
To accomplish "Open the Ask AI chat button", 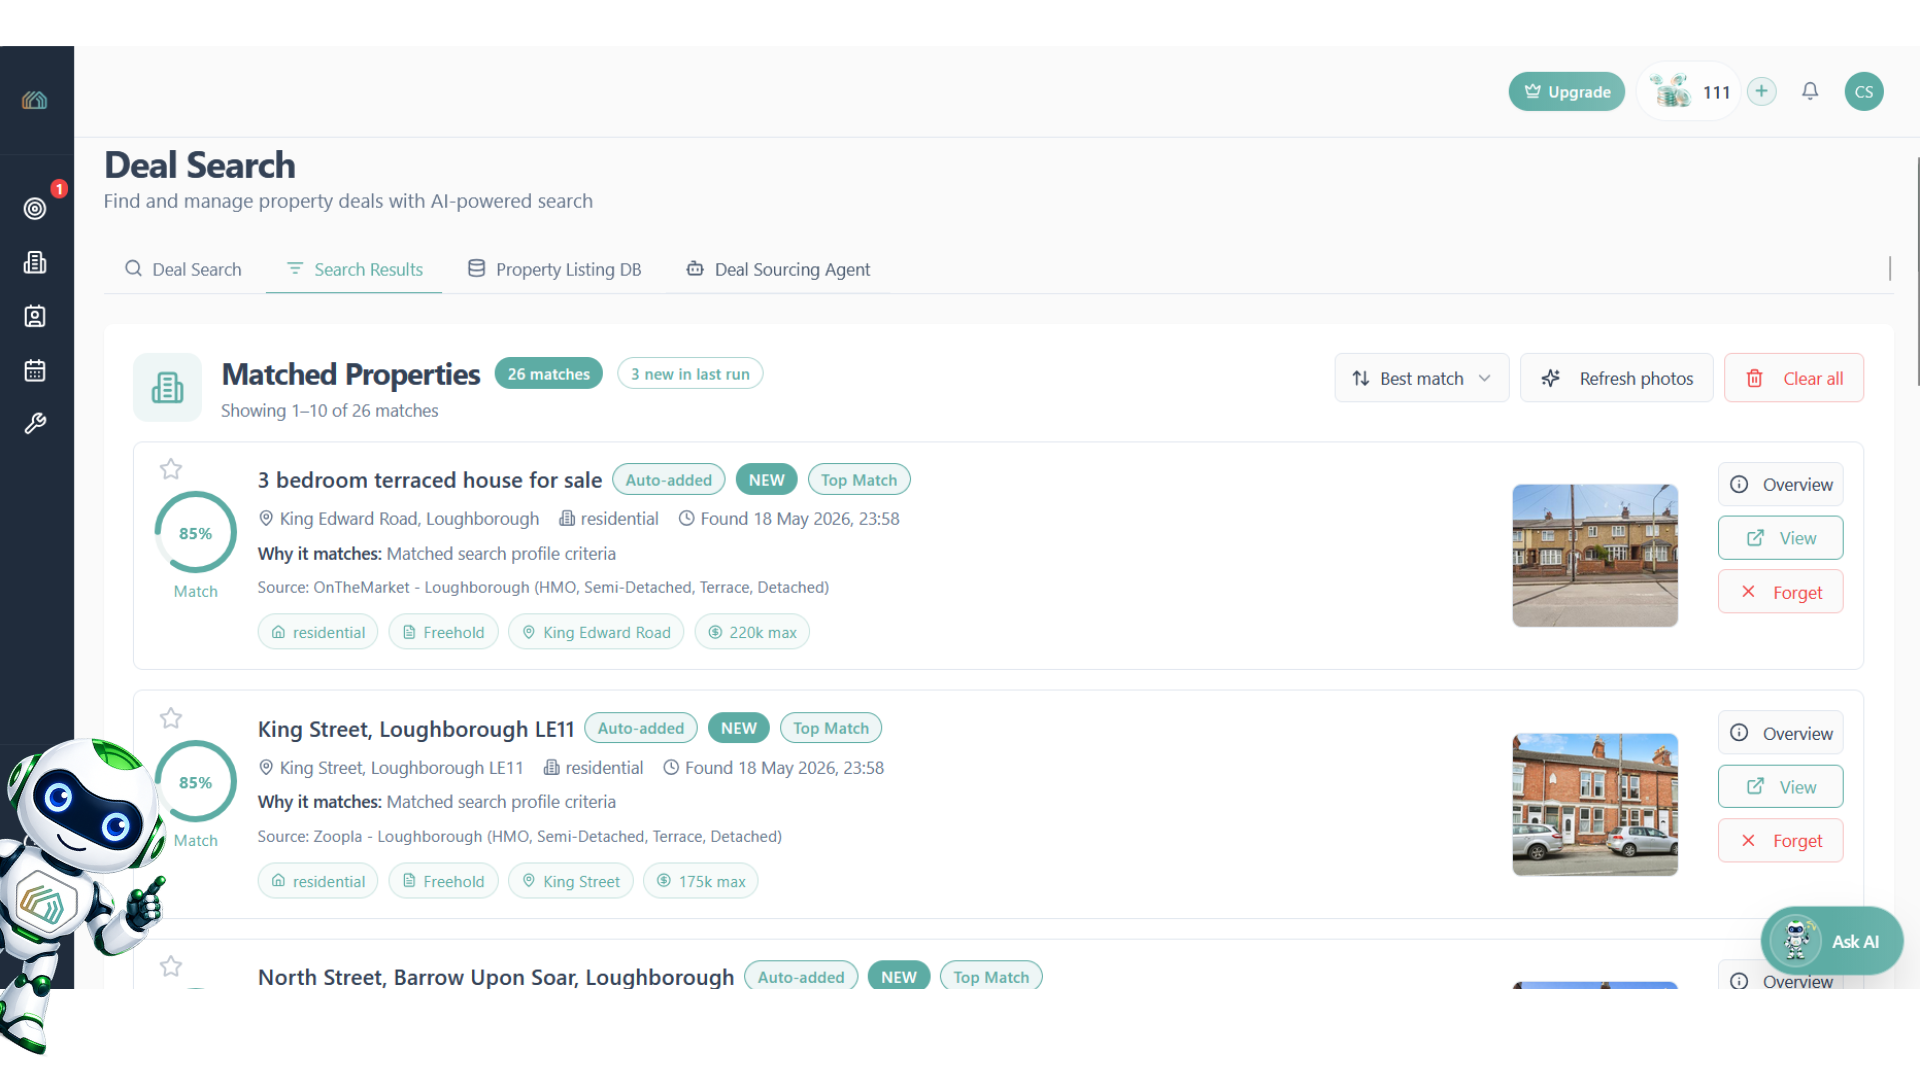I will pyautogui.click(x=1832, y=941).
